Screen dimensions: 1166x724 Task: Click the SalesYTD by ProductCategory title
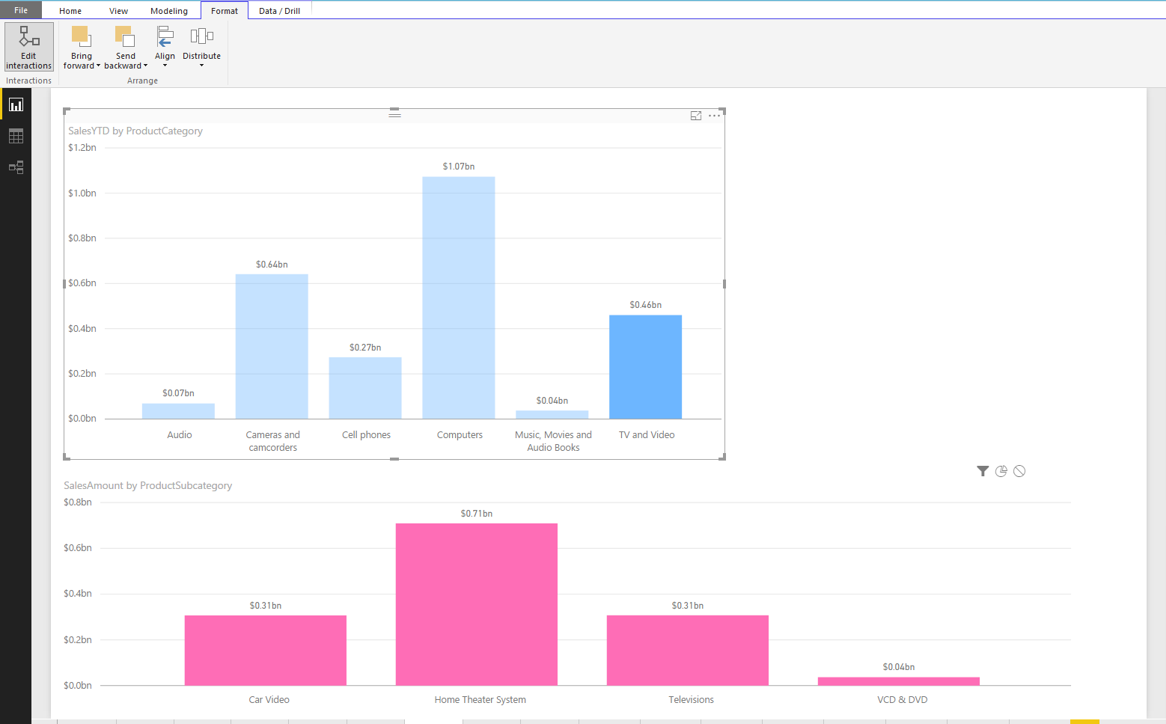tap(135, 131)
